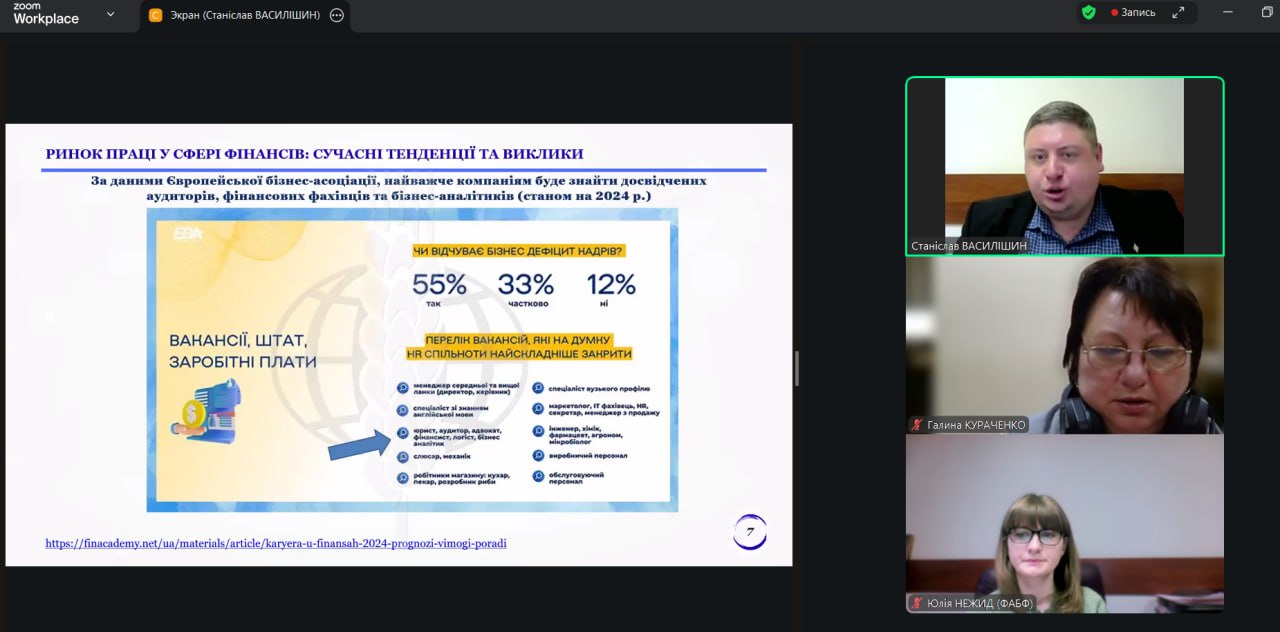Click the green encryption shield icon
The width and height of the screenshot is (1280, 632).
tap(1089, 12)
